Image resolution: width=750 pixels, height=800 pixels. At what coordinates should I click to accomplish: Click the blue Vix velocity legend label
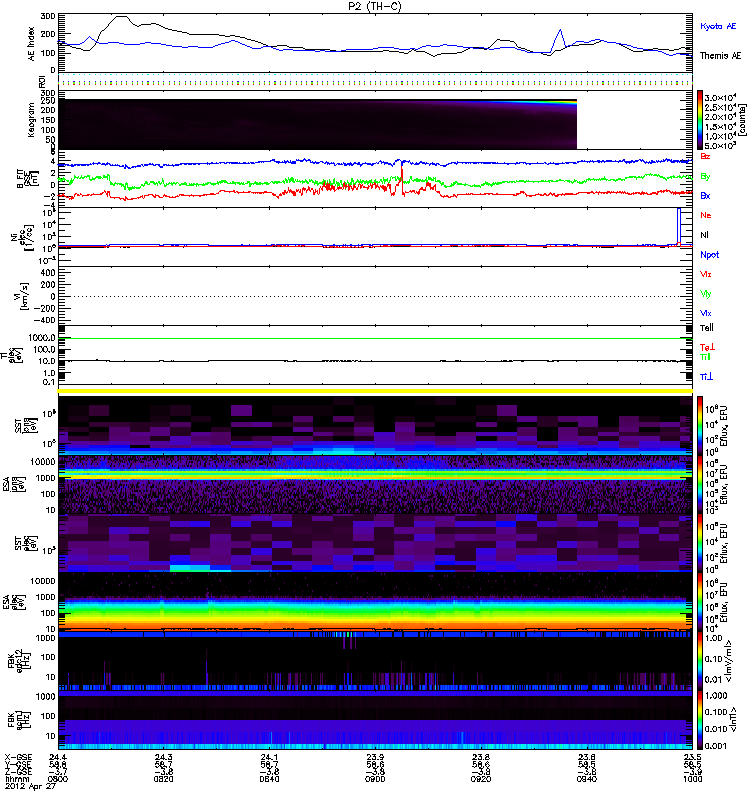point(706,312)
